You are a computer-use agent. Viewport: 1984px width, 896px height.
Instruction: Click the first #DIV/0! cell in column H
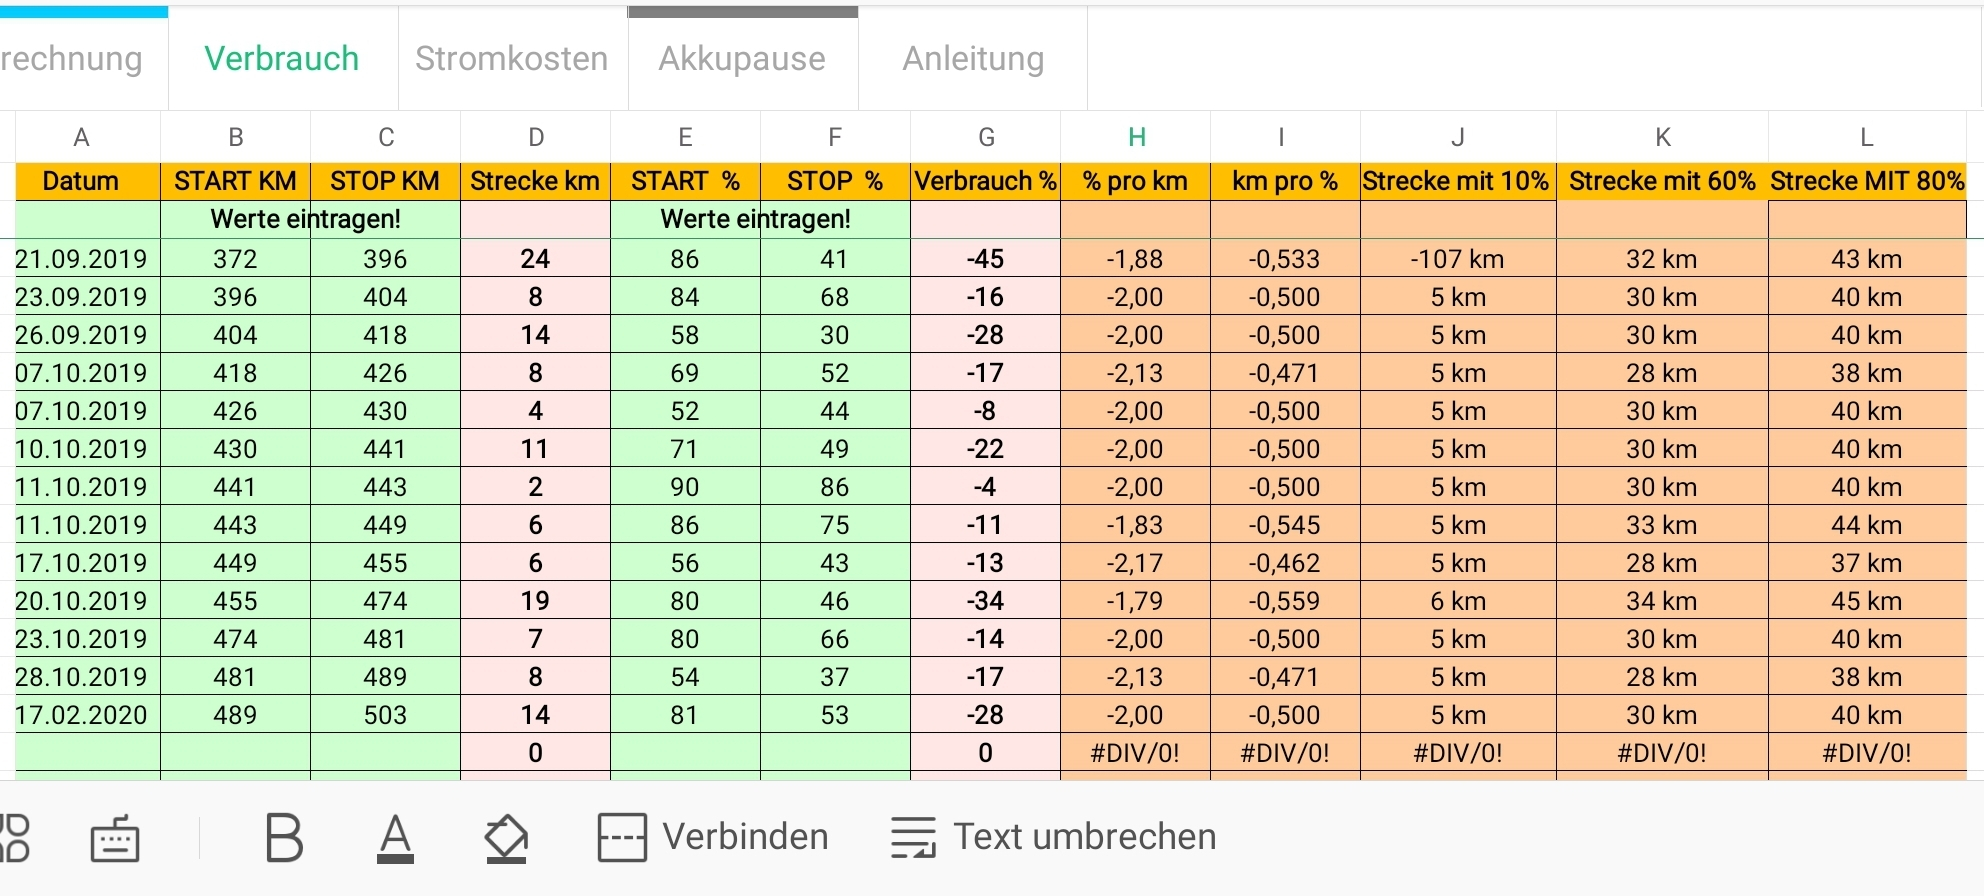[1135, 753]
